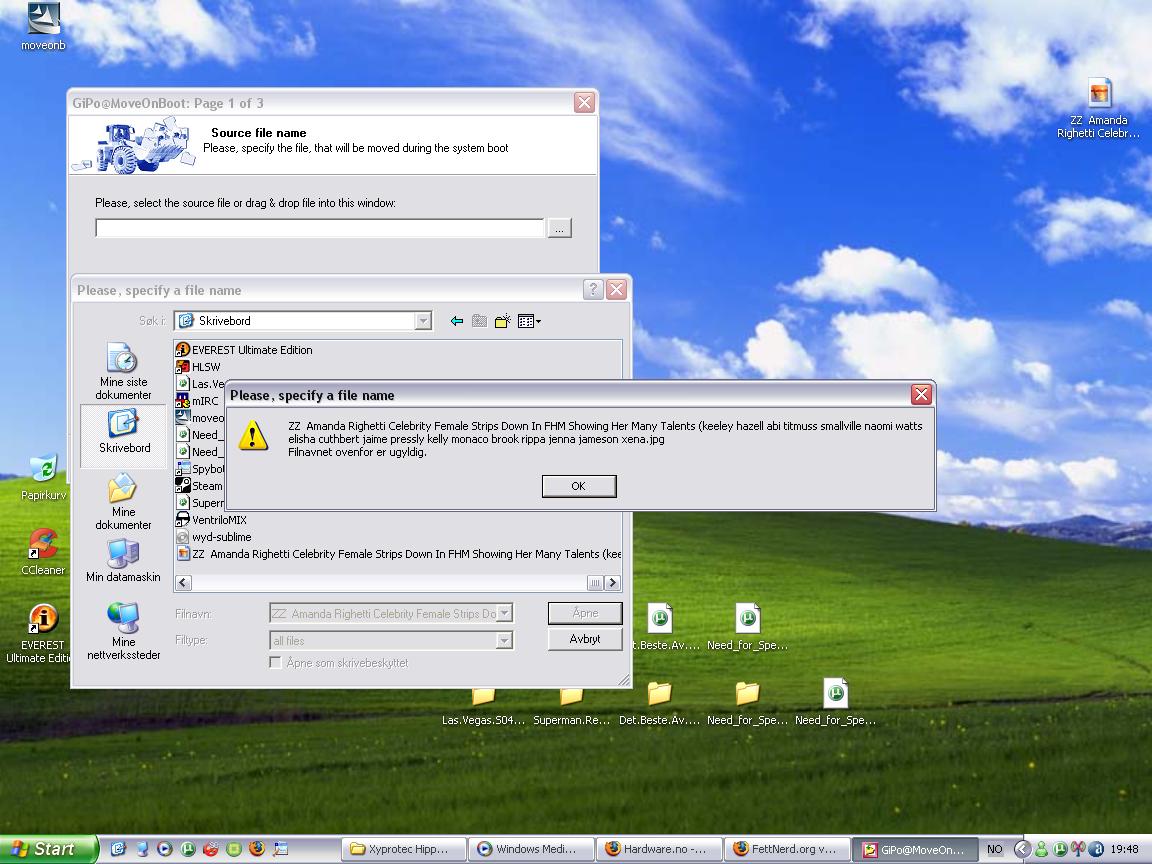Open Mine nettverkssteder in places bar
This screenshot has height=864, width=1152.
point(123,630)
